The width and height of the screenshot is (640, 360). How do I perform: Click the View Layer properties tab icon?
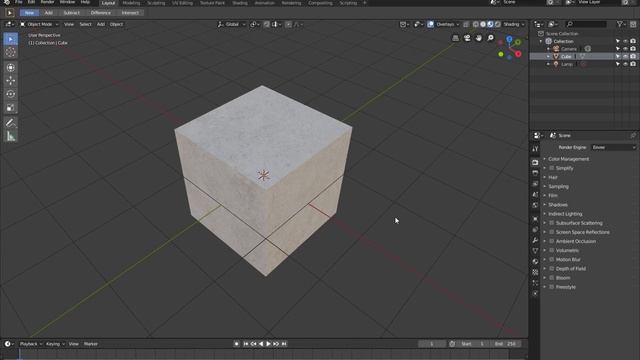tap(535, 184)
